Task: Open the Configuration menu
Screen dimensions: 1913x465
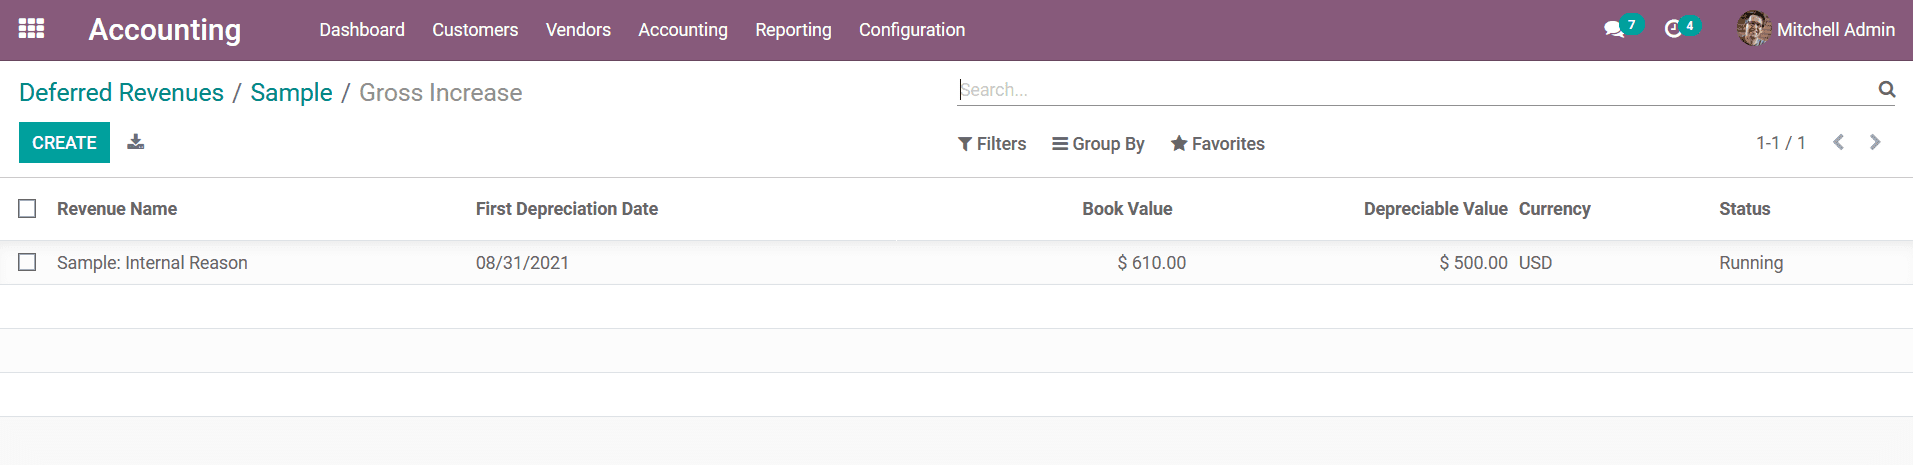Action: click(912, 30)
